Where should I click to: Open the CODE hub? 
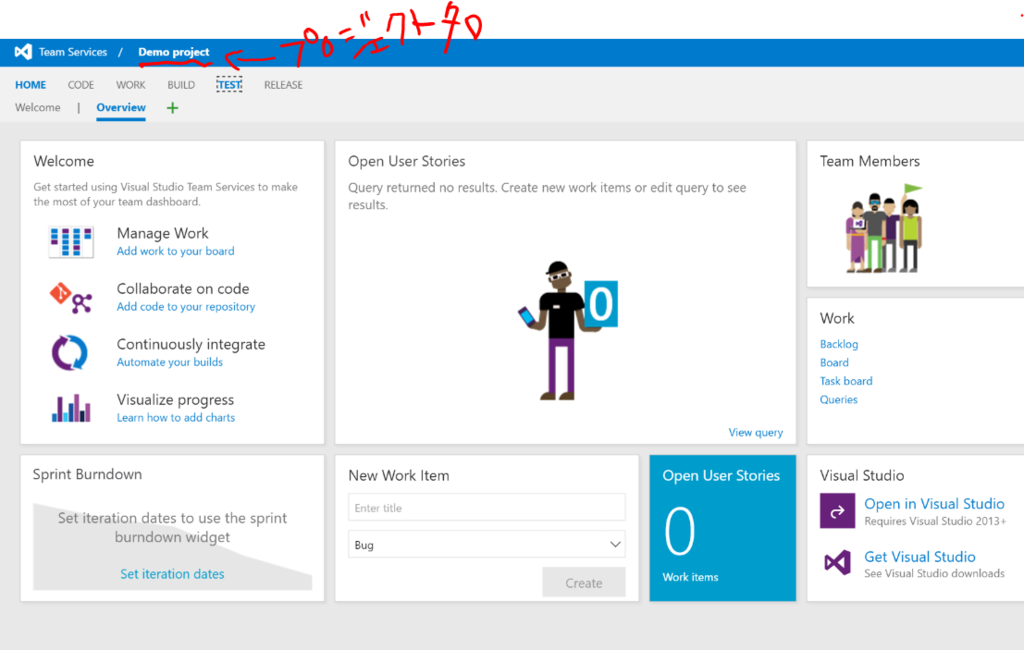[x=81, y=85]
